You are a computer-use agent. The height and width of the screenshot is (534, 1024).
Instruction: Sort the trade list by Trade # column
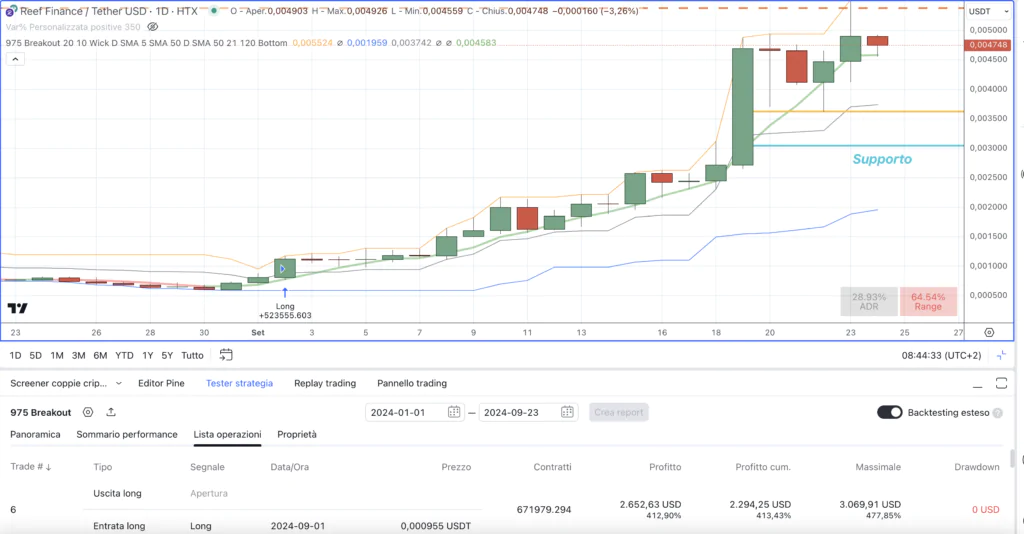coord(30,467)
